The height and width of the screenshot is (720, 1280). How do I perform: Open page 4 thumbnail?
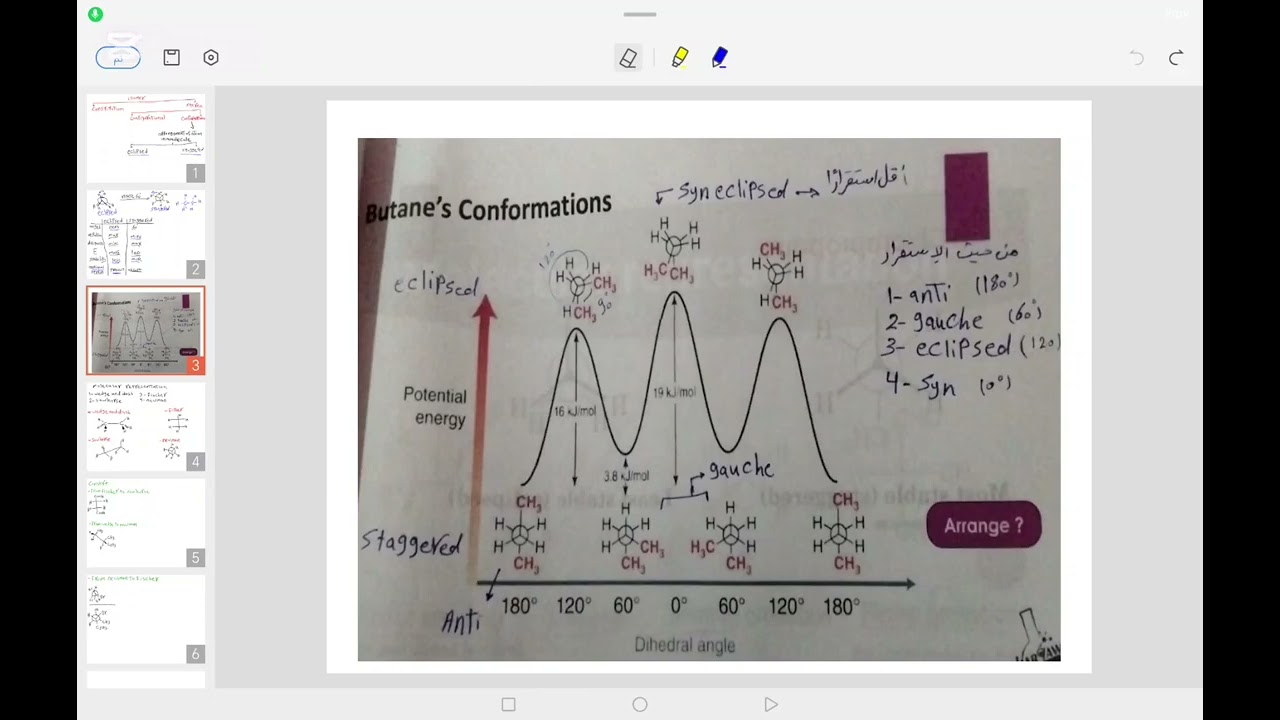click(146, 427)
